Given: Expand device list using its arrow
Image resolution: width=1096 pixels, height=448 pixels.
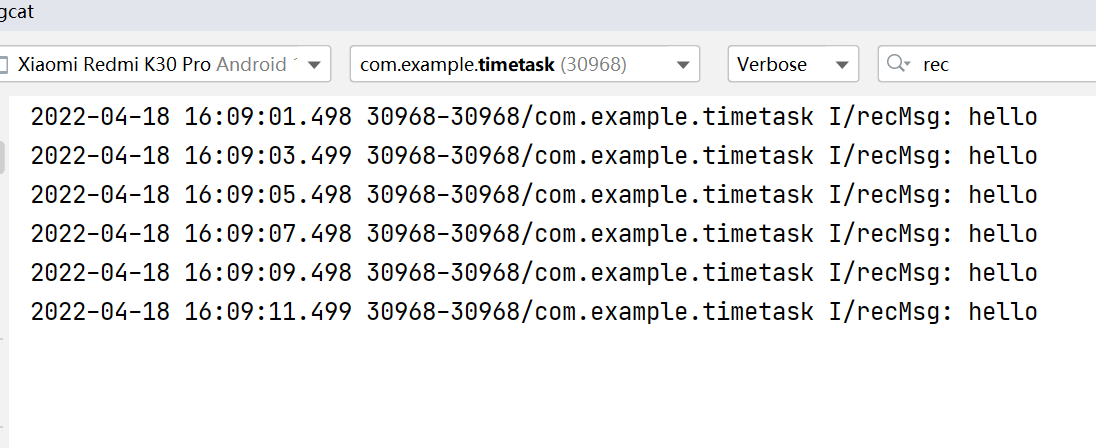Looking at the screenshot, I should click(x=314, y=65).
